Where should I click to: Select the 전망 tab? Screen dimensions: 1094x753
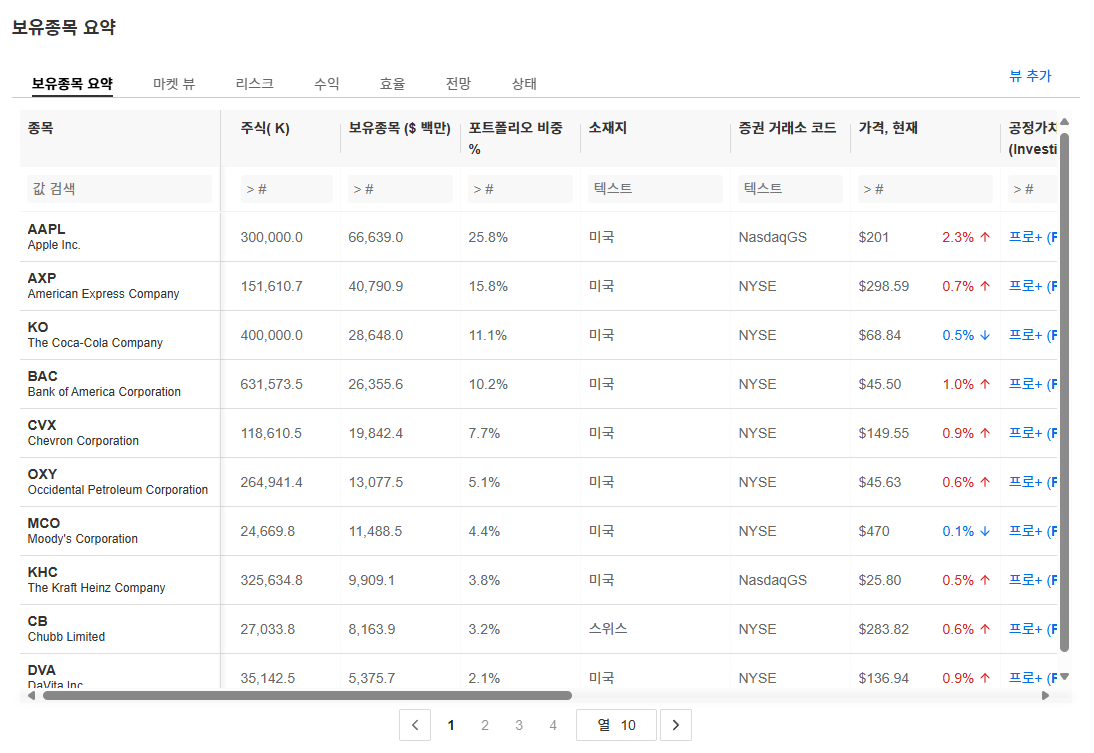click(x=458, y=84)
